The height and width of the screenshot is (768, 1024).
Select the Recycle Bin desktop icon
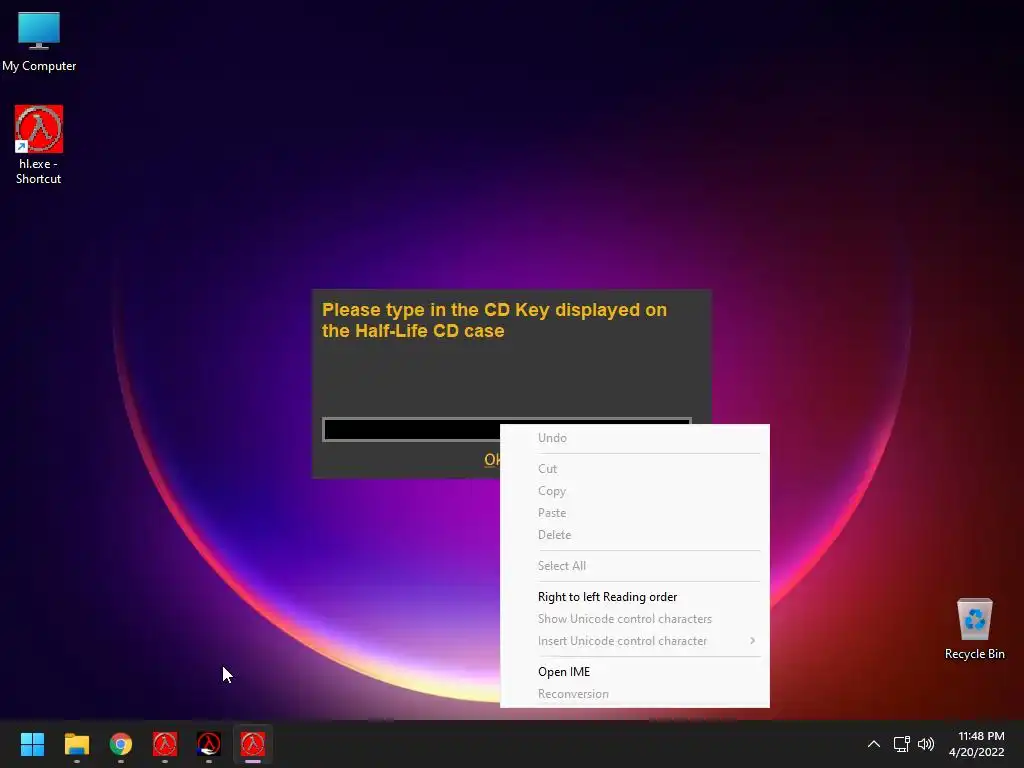974,629
